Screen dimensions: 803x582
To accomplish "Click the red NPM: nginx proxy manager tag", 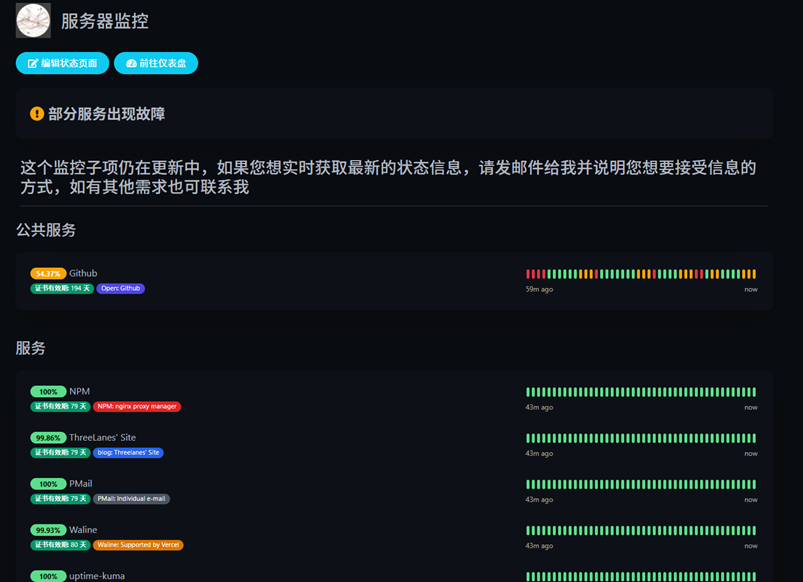I will click(137, 406).
